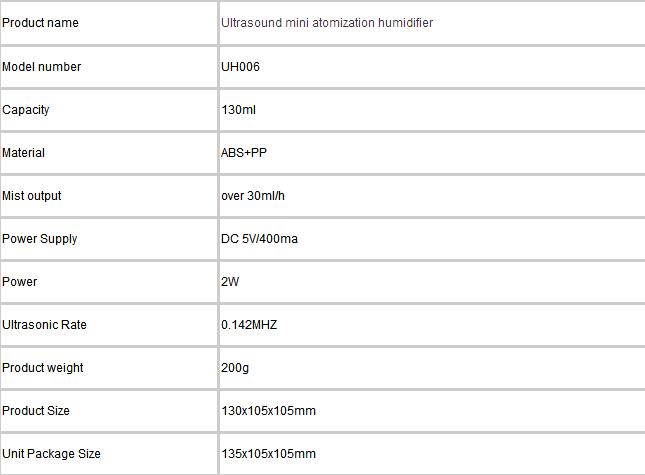Image resolution: width=645 pixels, height=475 pixels.
Task: Select the 135x105x105mm package size
Action: pos(269,454)
